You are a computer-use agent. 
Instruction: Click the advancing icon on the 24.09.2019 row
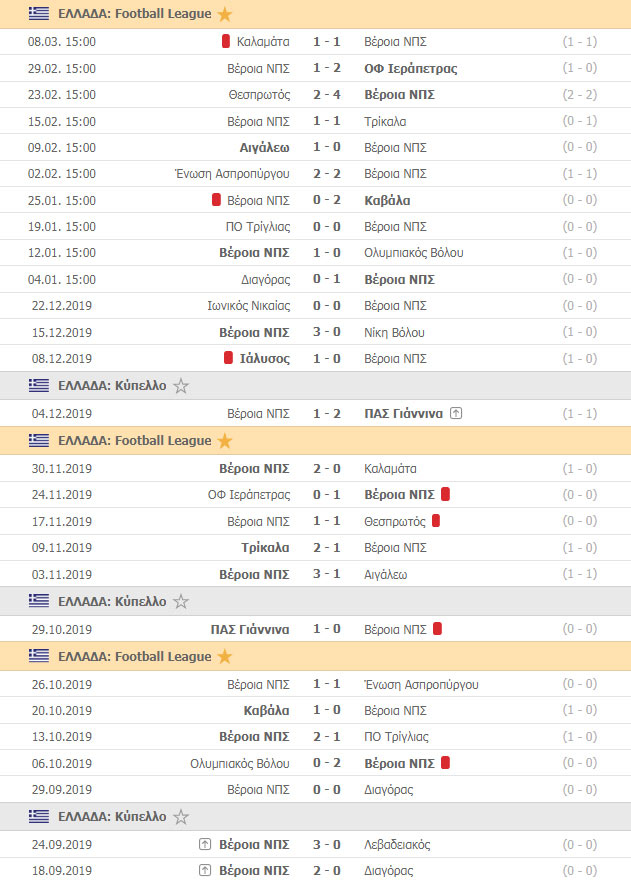pyautogui.click(x=205, y=844)
